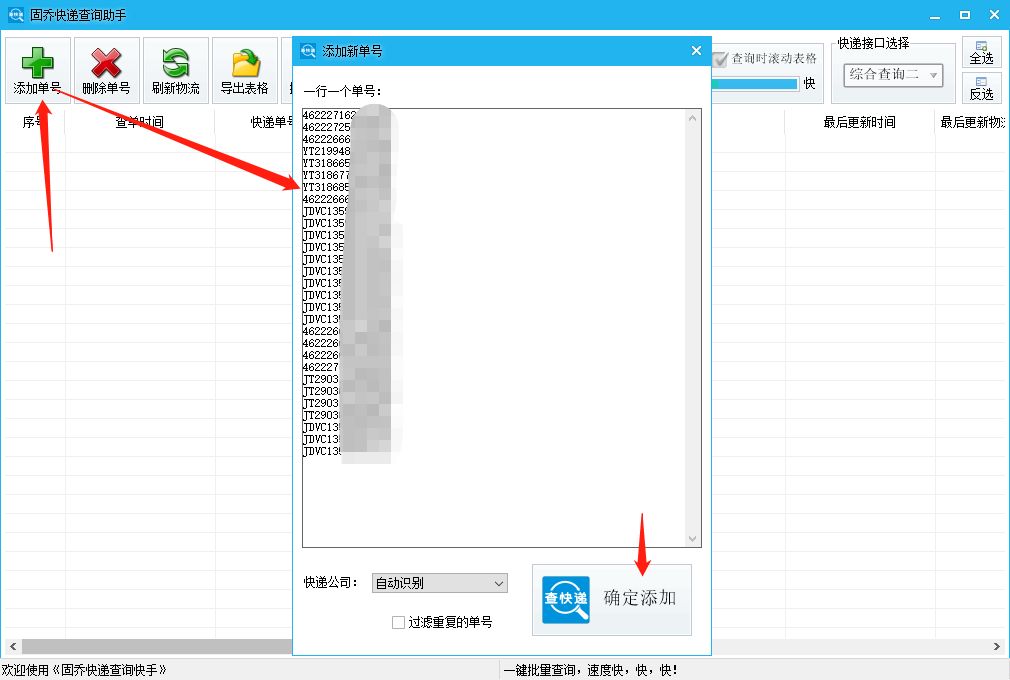Click the 刷新物流 refresh icon
The image size is (1010, 680).
coord(175,62)
